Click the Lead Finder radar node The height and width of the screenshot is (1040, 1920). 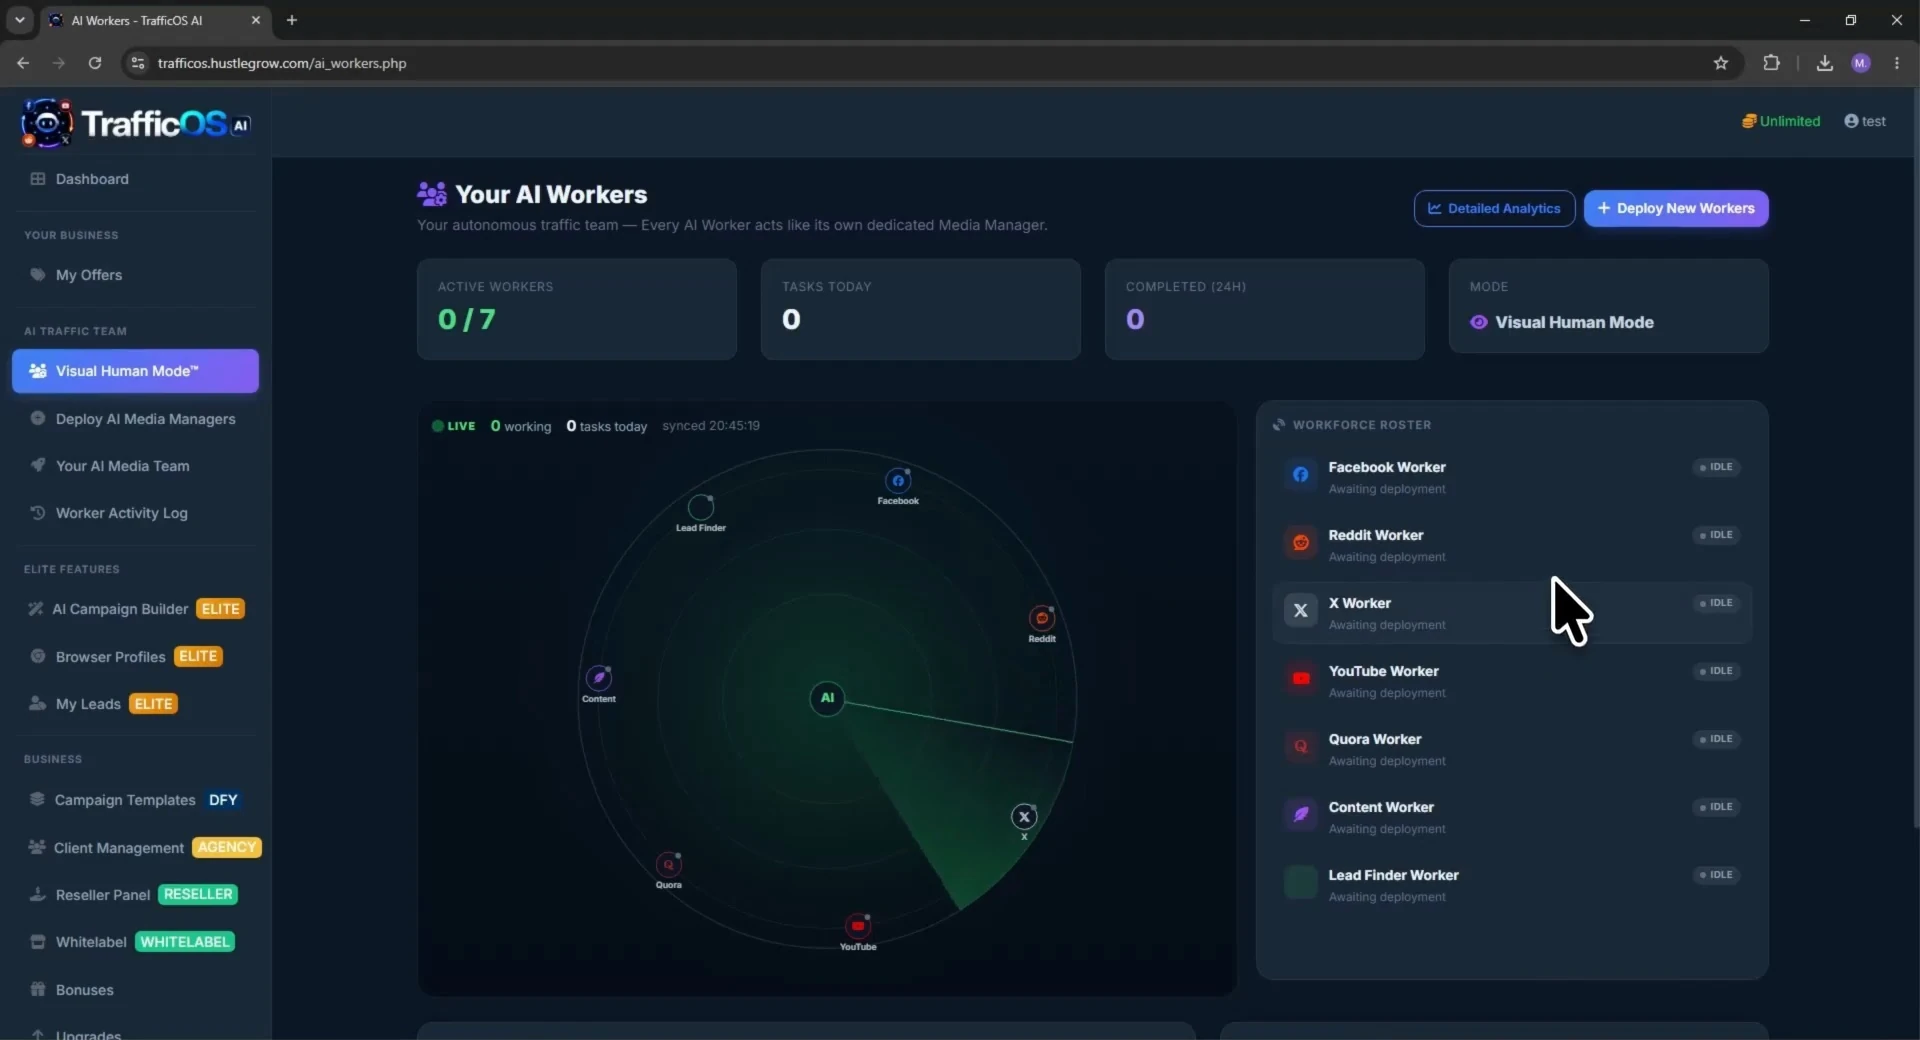click(700, 507)
